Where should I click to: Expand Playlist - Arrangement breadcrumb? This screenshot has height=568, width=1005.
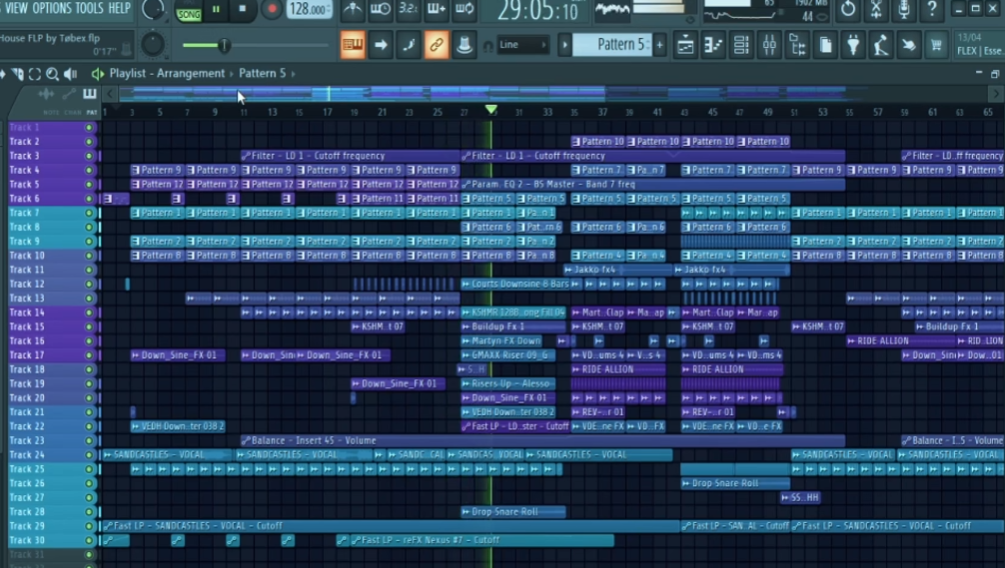click(233, 74)
